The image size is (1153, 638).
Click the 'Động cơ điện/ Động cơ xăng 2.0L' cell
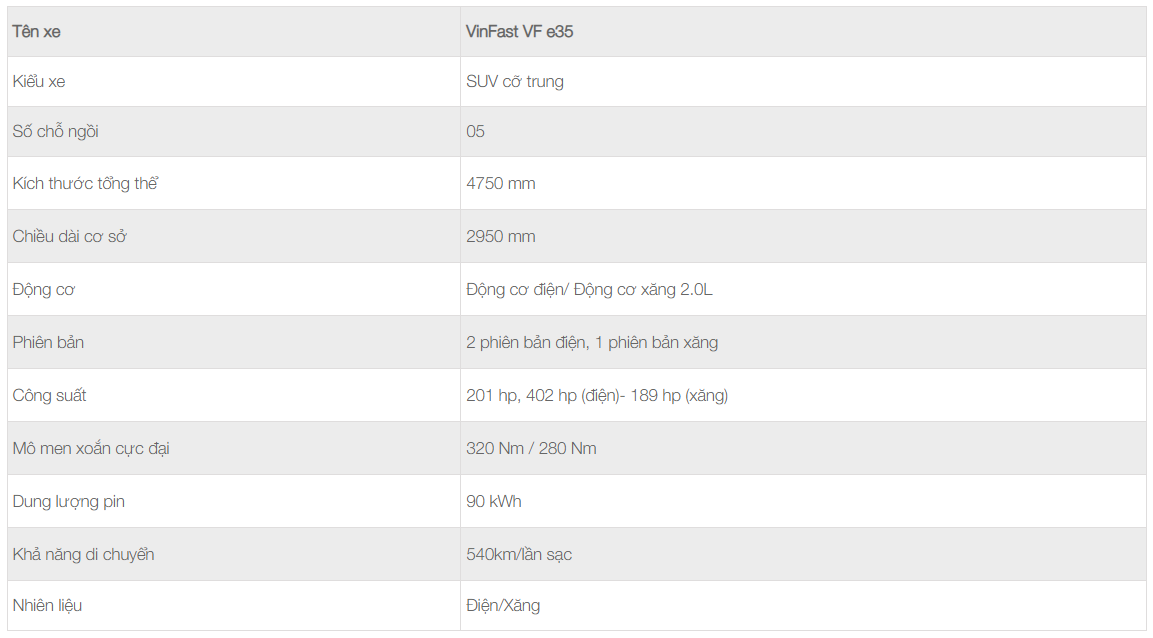[589, 290]
